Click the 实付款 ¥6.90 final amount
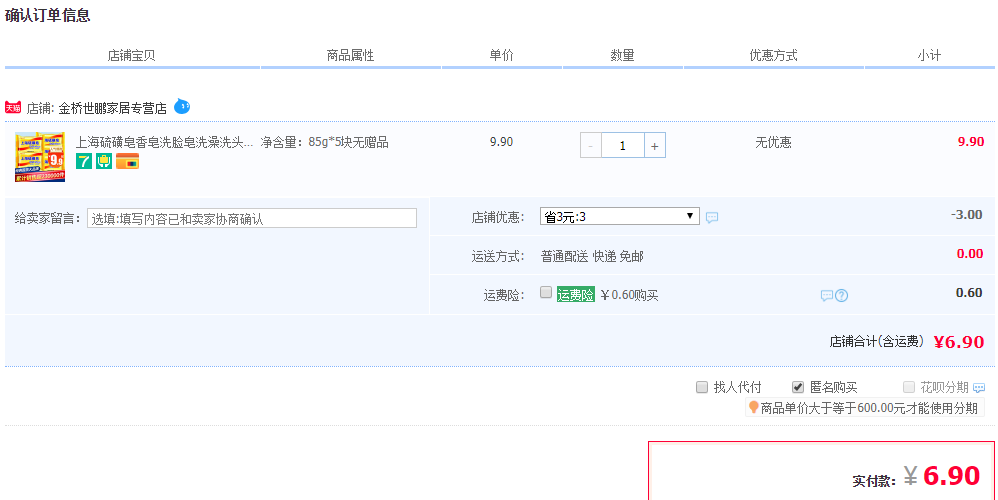 click(x=941, y=476)
